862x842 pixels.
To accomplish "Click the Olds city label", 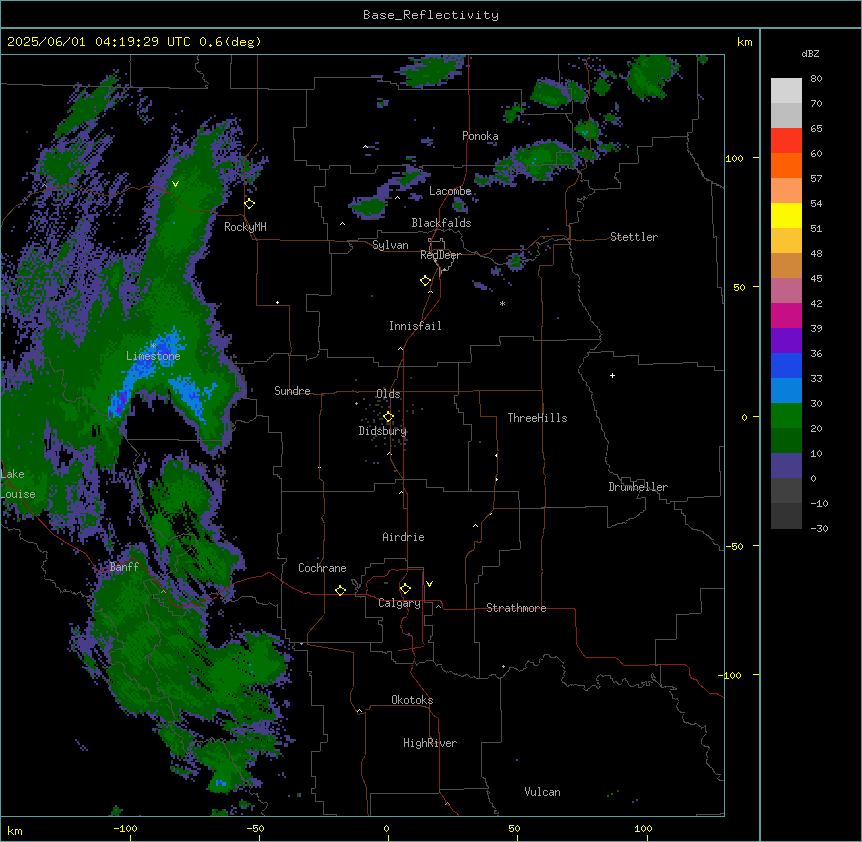I will 388,394.
